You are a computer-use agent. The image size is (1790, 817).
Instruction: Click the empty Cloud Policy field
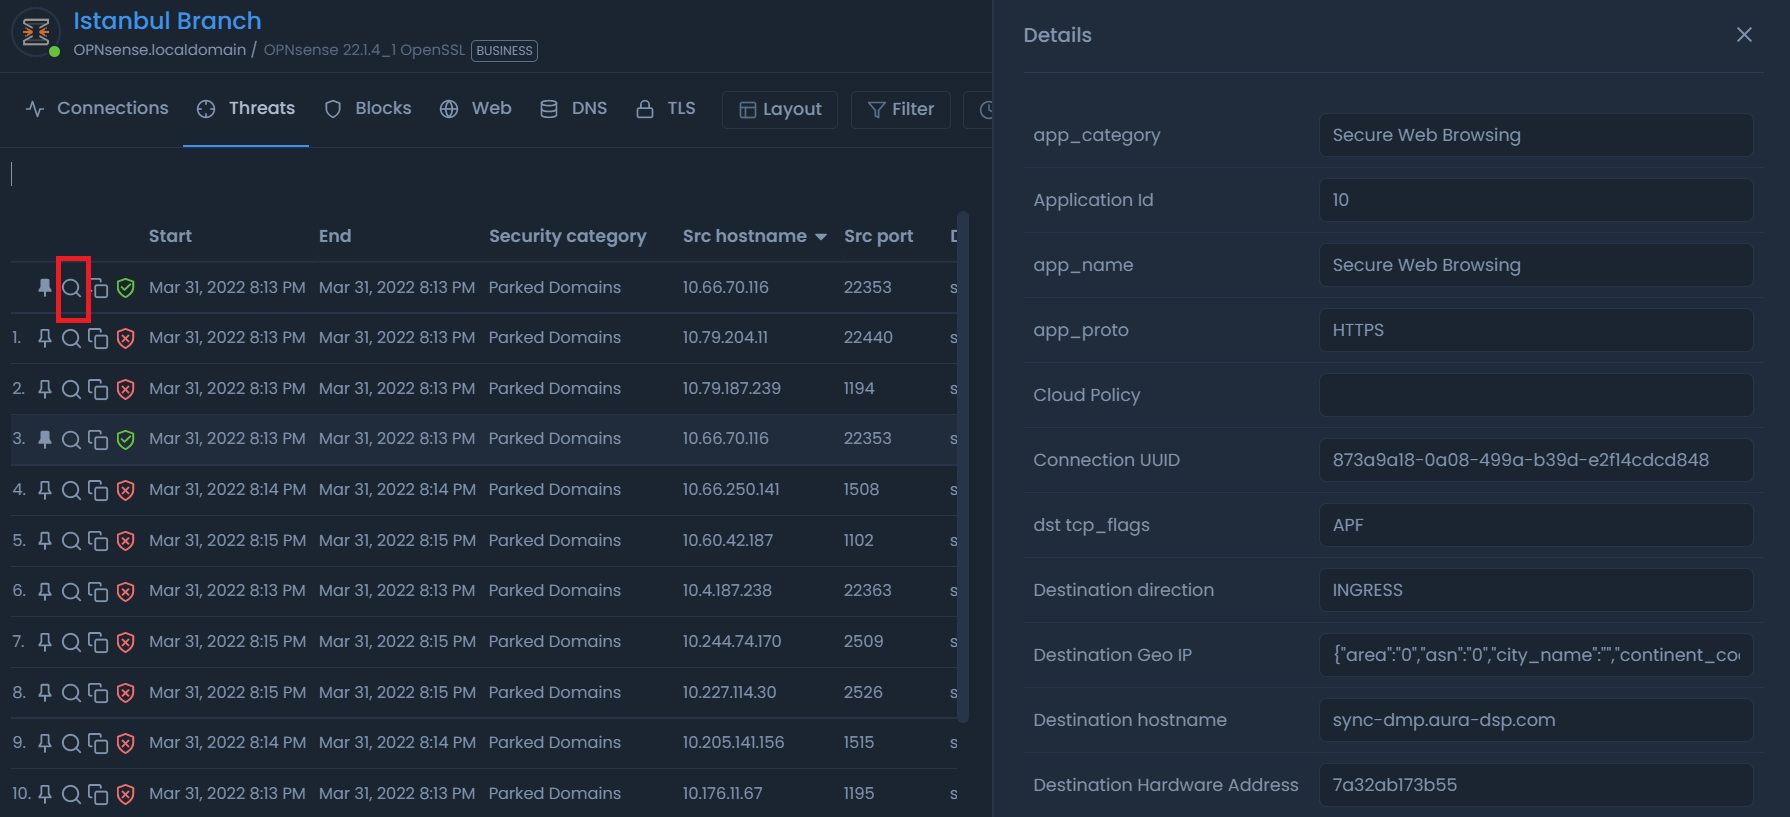(x=1535, y=395)
